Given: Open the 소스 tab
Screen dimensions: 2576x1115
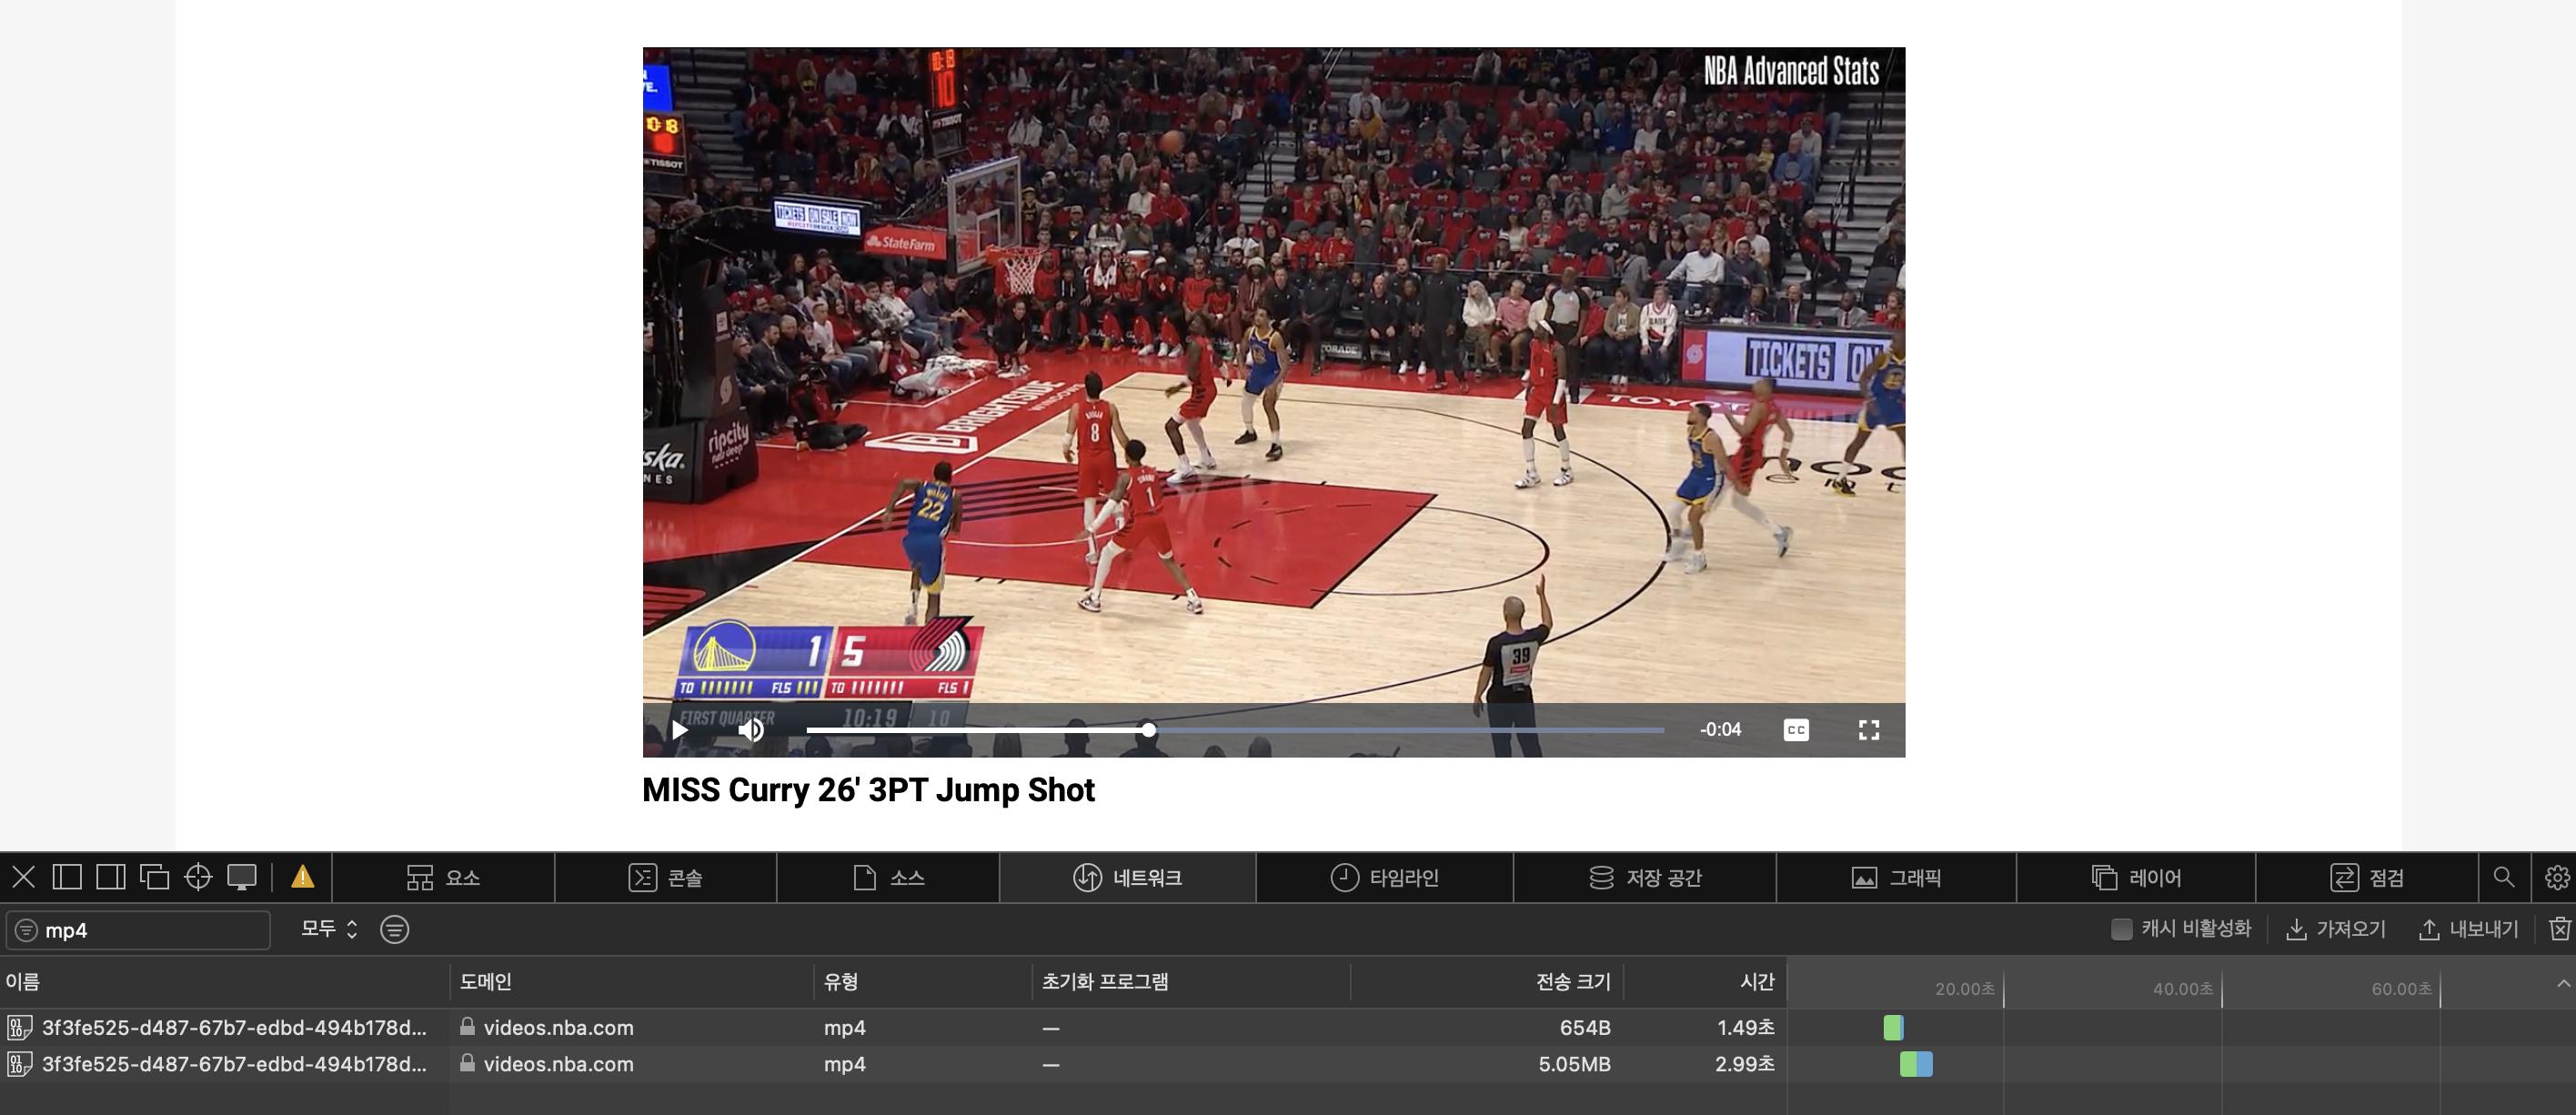Looking at the screenshot, I should click(x=888, y=877).
